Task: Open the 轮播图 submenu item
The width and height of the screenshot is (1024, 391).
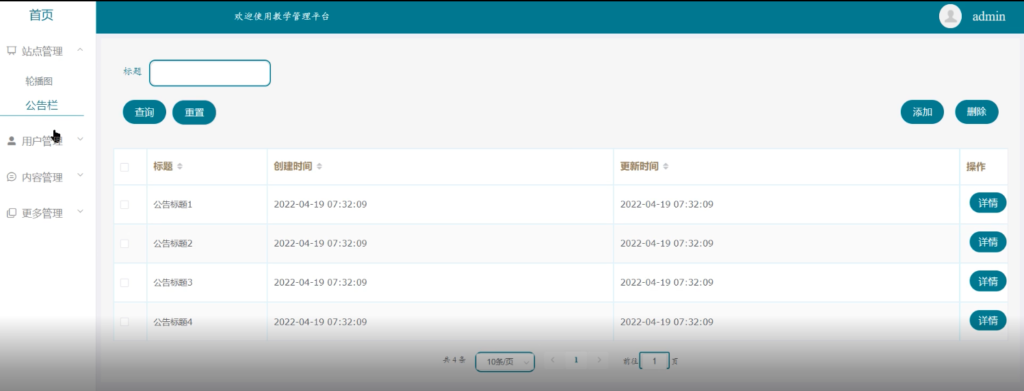Action: coord(39,82)
